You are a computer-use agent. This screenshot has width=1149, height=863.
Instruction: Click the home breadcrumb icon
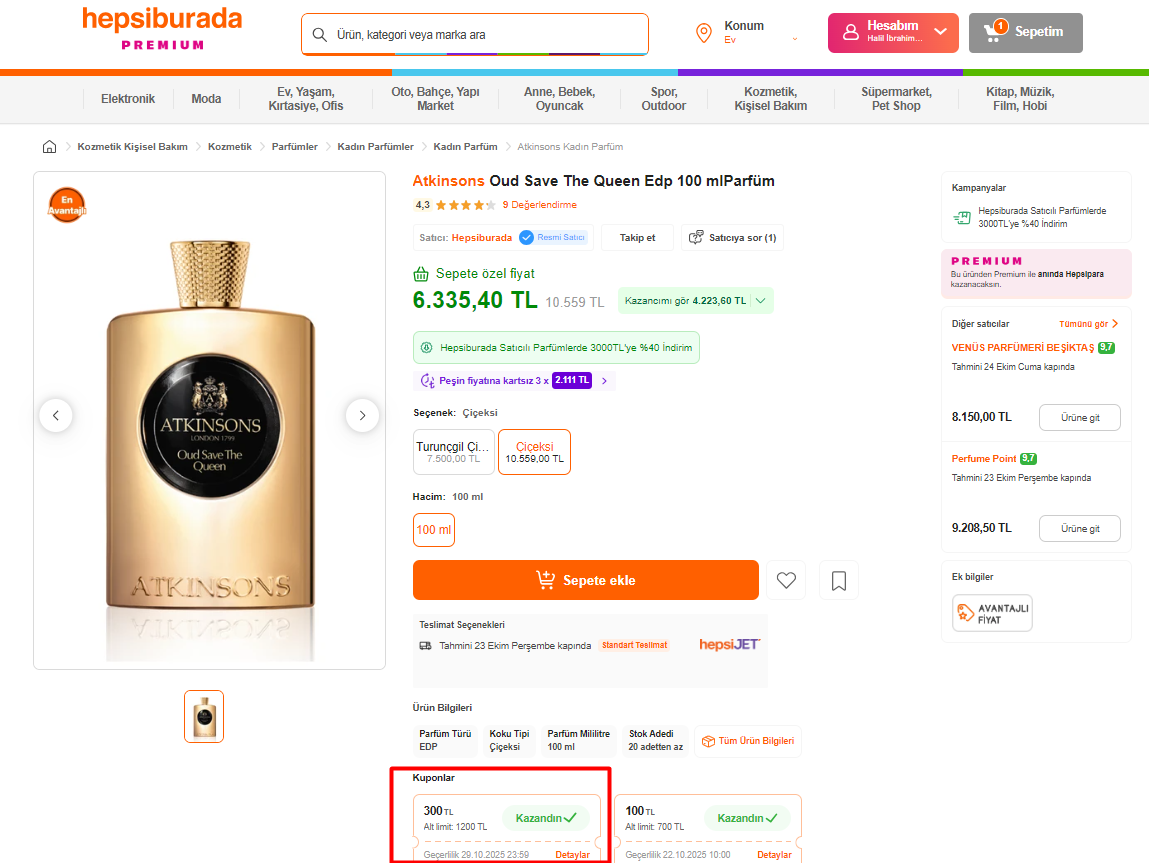click(x=50, y=147)
